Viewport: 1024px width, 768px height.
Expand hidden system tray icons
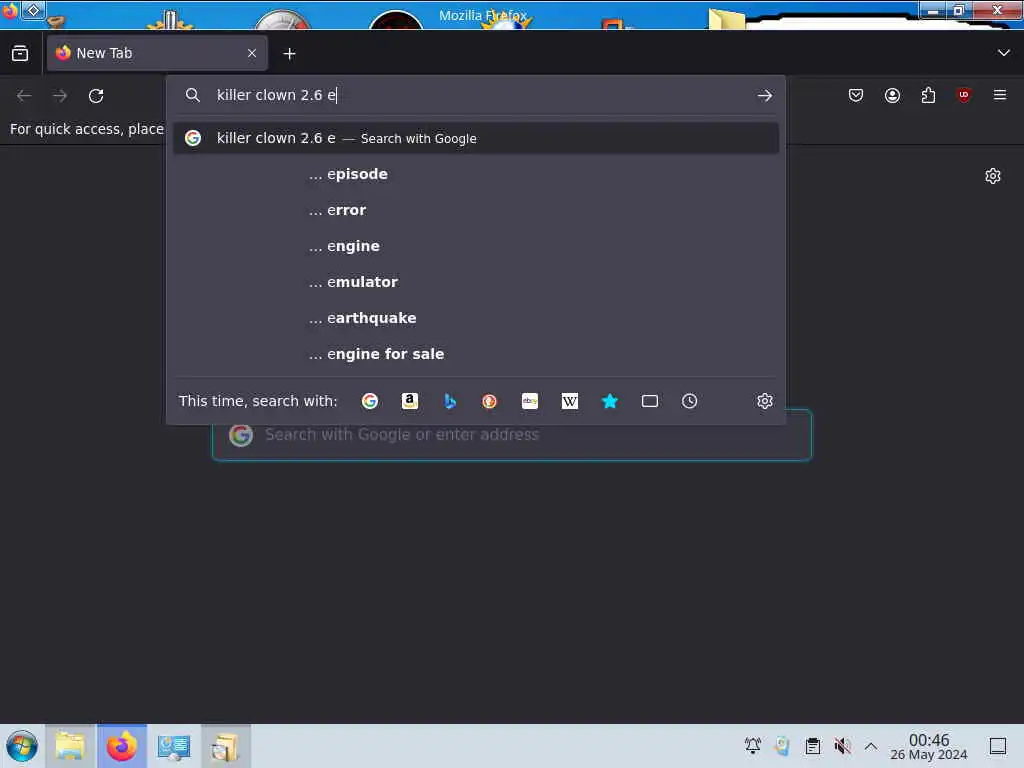pyautogui.click(x=871, y=746)
